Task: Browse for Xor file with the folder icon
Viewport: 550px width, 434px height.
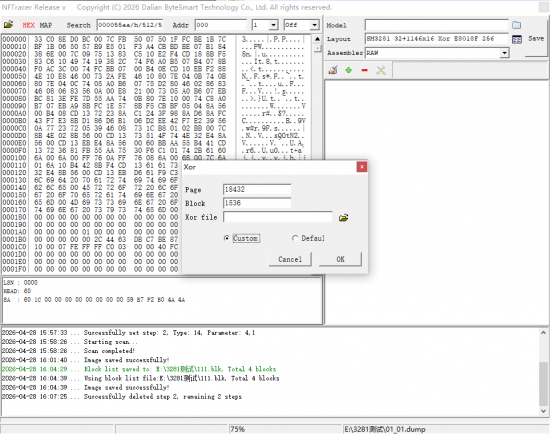Action: [344, 218]
